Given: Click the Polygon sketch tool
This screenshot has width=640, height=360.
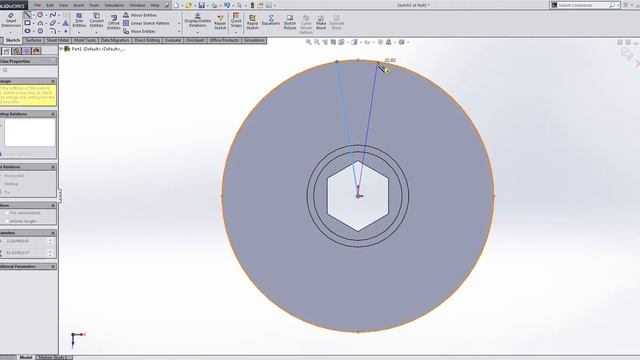Looking at the screenshot, I should 40,31.
